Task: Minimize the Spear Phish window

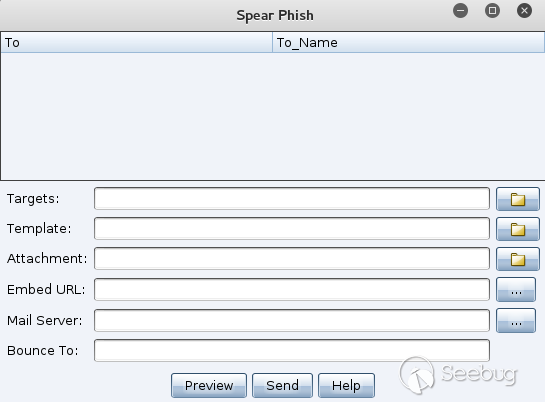Action: pyautogui.click(x=461, y=10)
